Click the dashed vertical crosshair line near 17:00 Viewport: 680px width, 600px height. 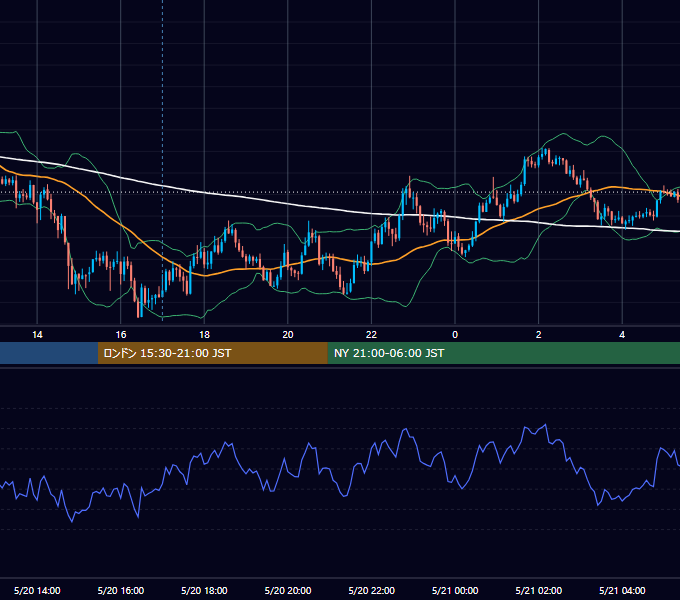point(163,160)
